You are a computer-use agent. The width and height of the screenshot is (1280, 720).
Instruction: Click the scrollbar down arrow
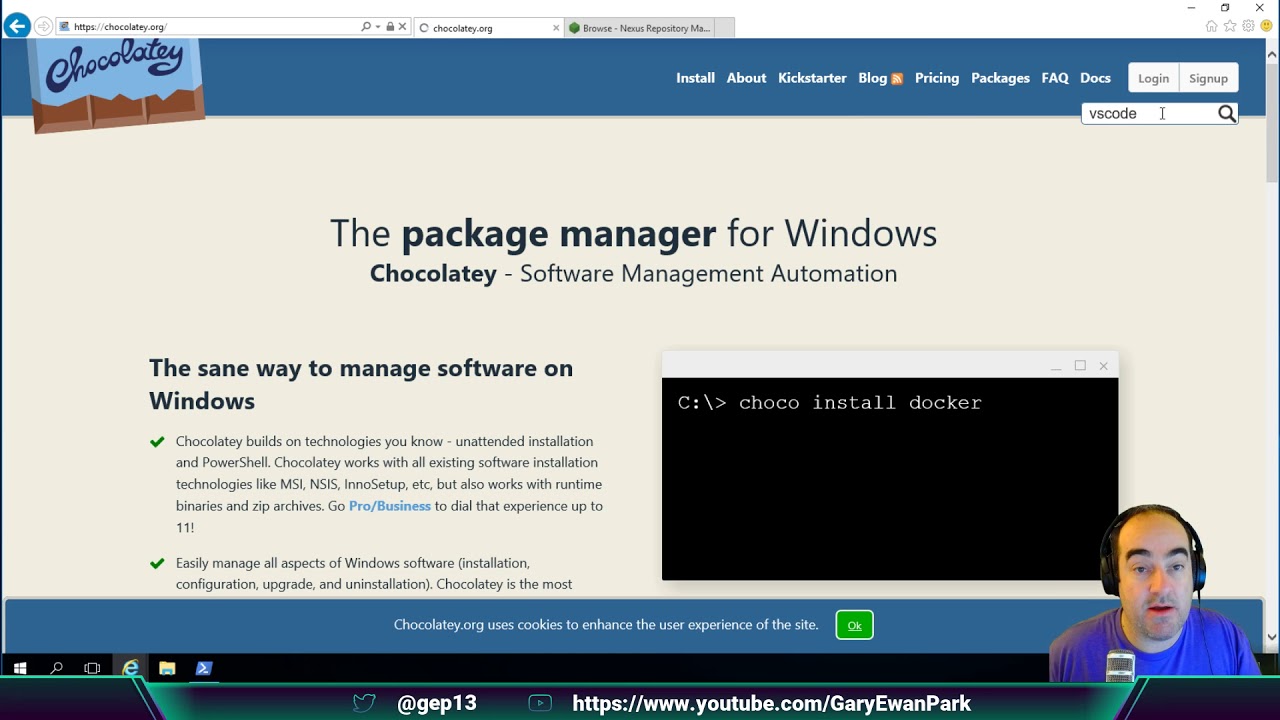(x=1272, y=636)
